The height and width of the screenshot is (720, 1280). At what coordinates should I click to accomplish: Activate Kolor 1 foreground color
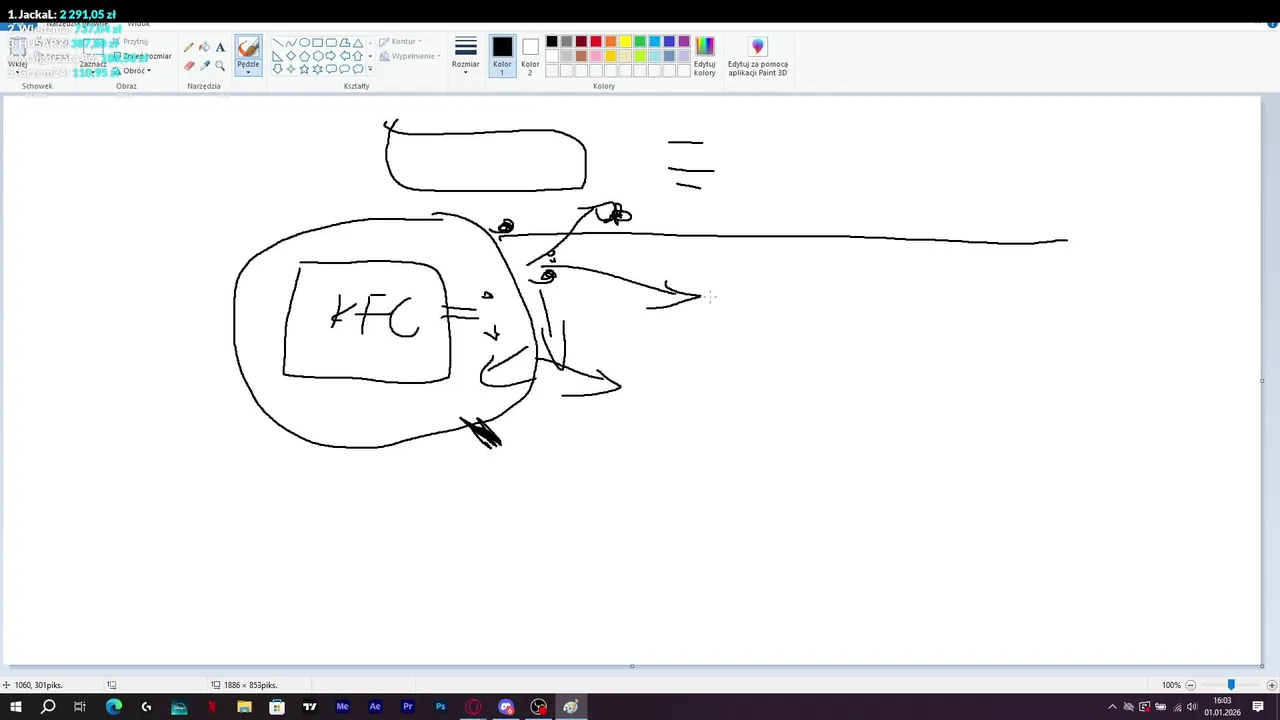502,56
